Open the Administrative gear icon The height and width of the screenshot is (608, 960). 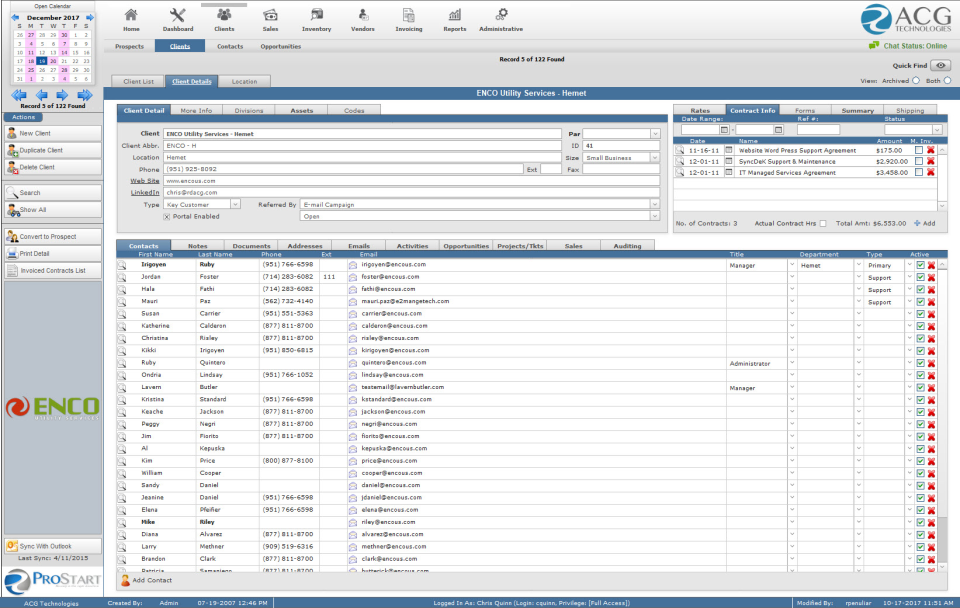pyautogui.click(x=501, y=20)
